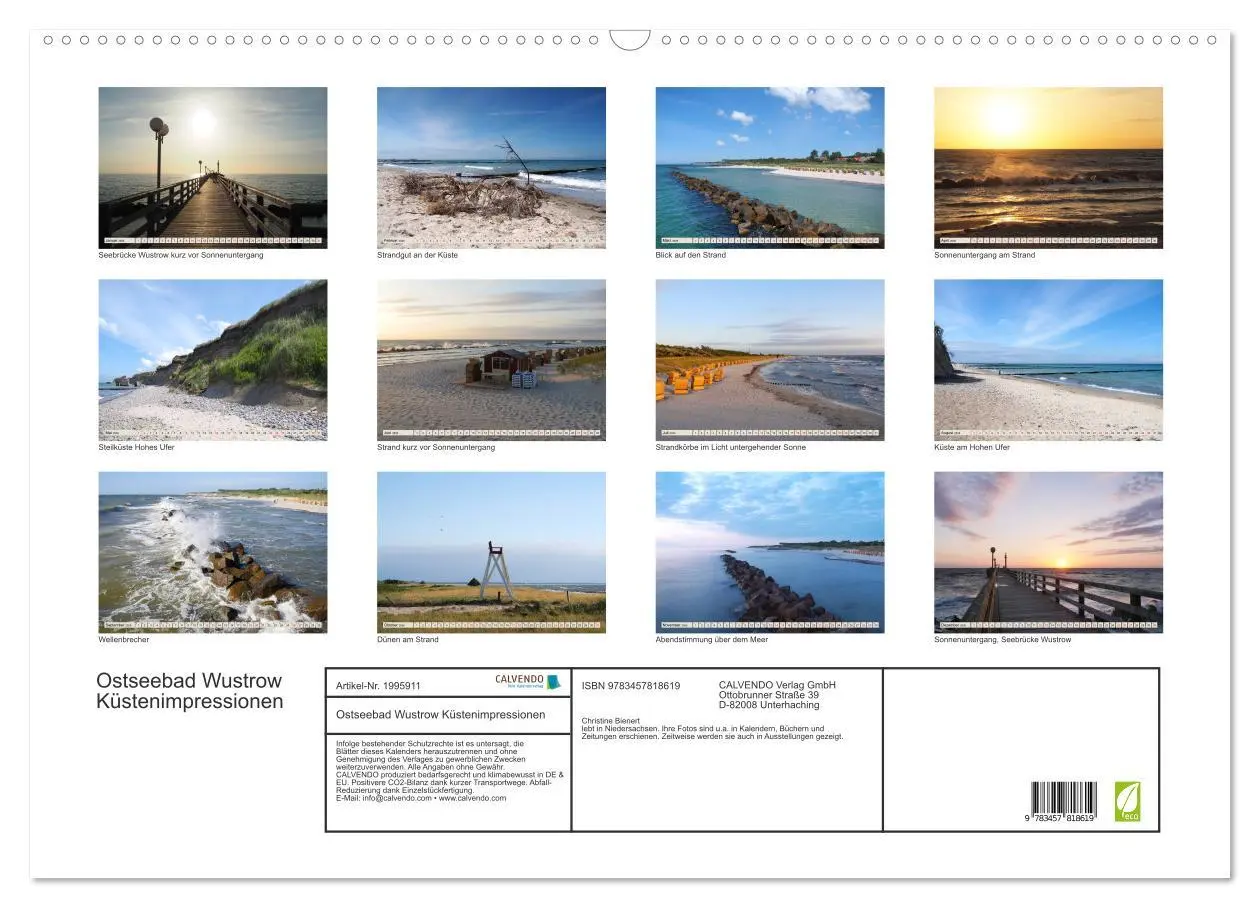
Task: Click caption 'Seebrücke Wustrow kurz vor Sonnenuntergang'
Action: coord(181,255)
